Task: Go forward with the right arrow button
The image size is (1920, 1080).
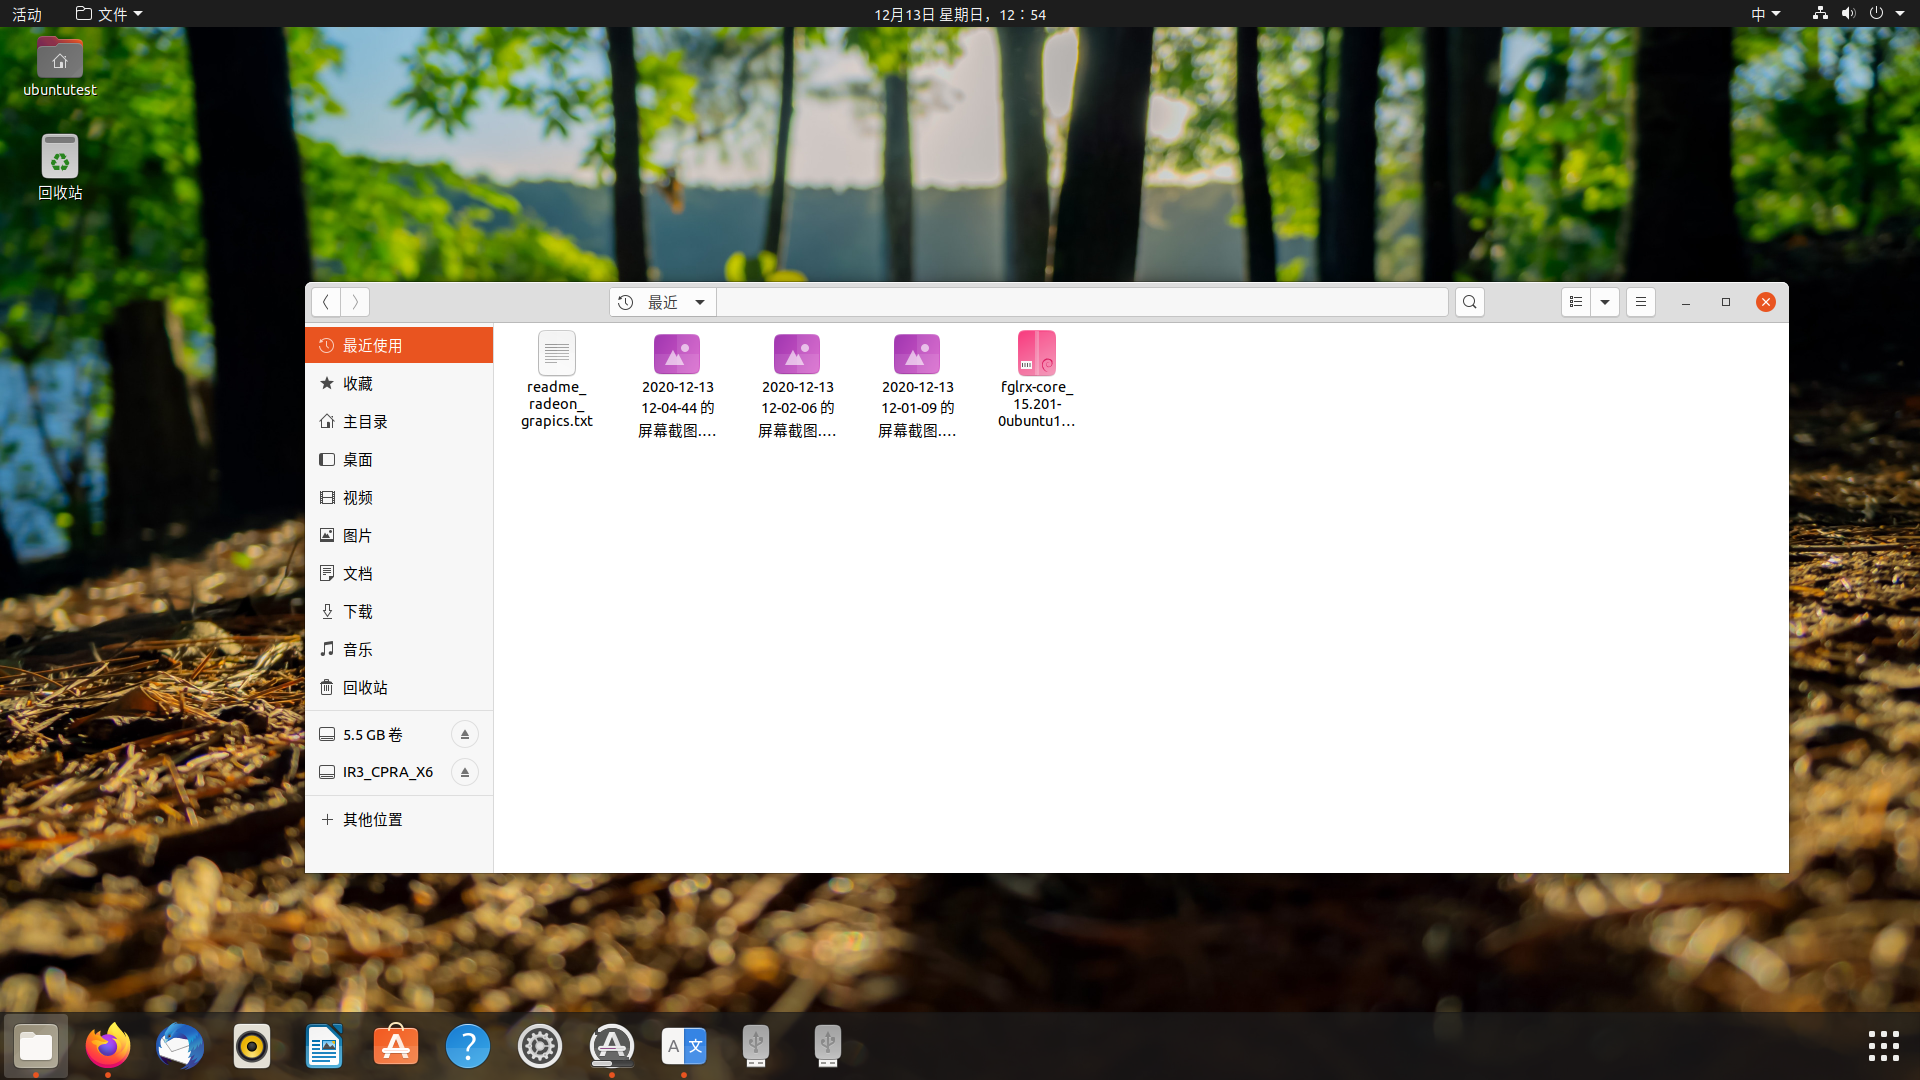Action: coord(355,302)
